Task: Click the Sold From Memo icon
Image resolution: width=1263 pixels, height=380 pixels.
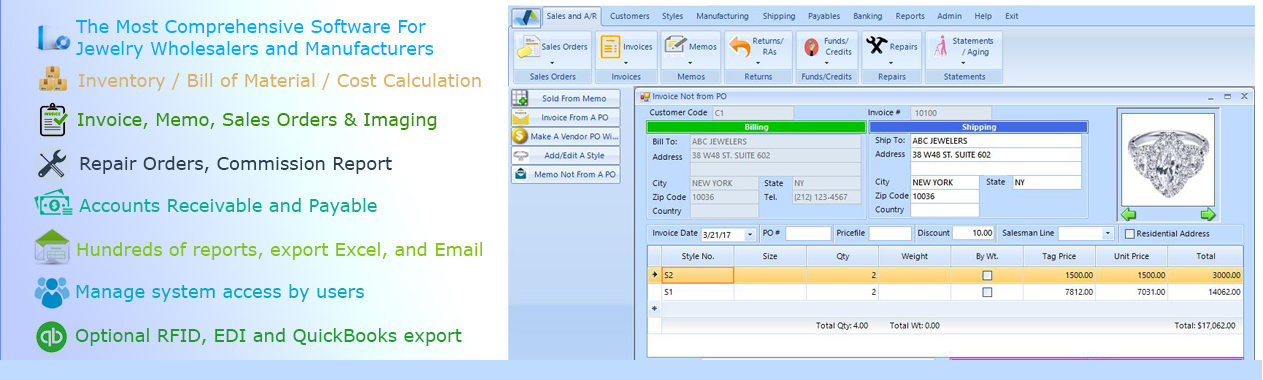Action: [x=520, y=98]
